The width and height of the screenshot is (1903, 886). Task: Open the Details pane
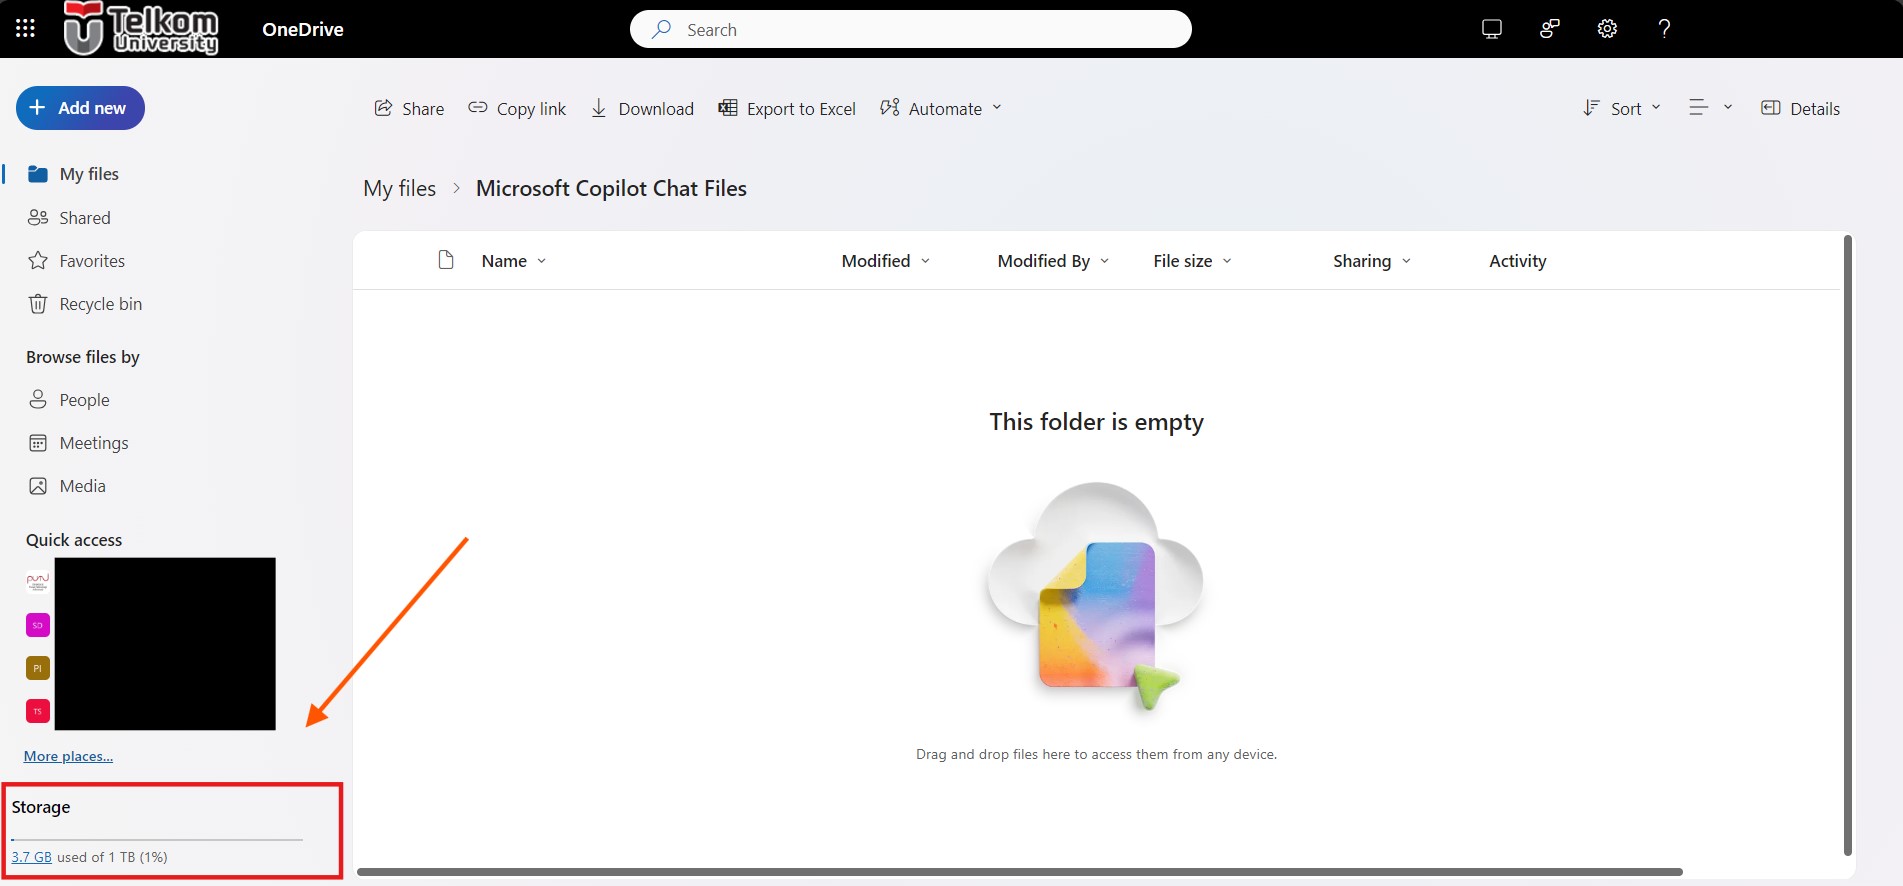point(1800,109)
